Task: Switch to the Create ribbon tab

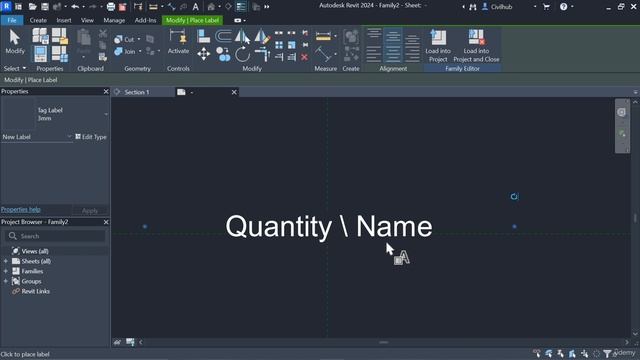Action: tap(38, 20)
